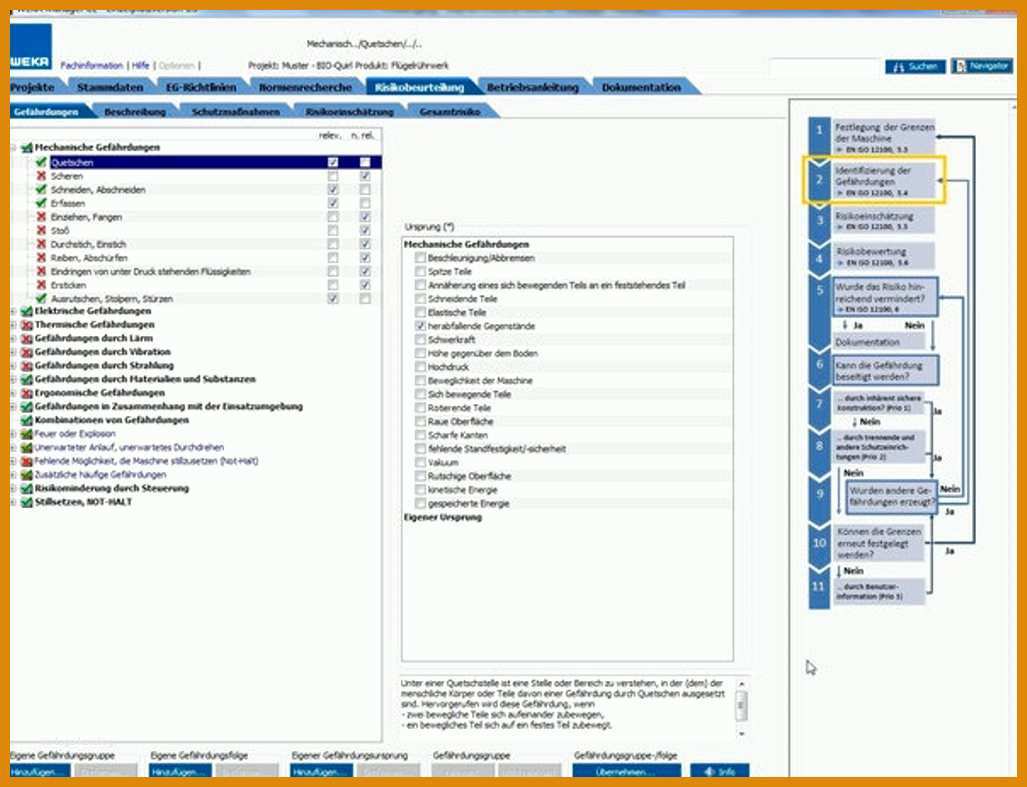Check the Scharfe Kanten checkbox

(x=420, y=435)
